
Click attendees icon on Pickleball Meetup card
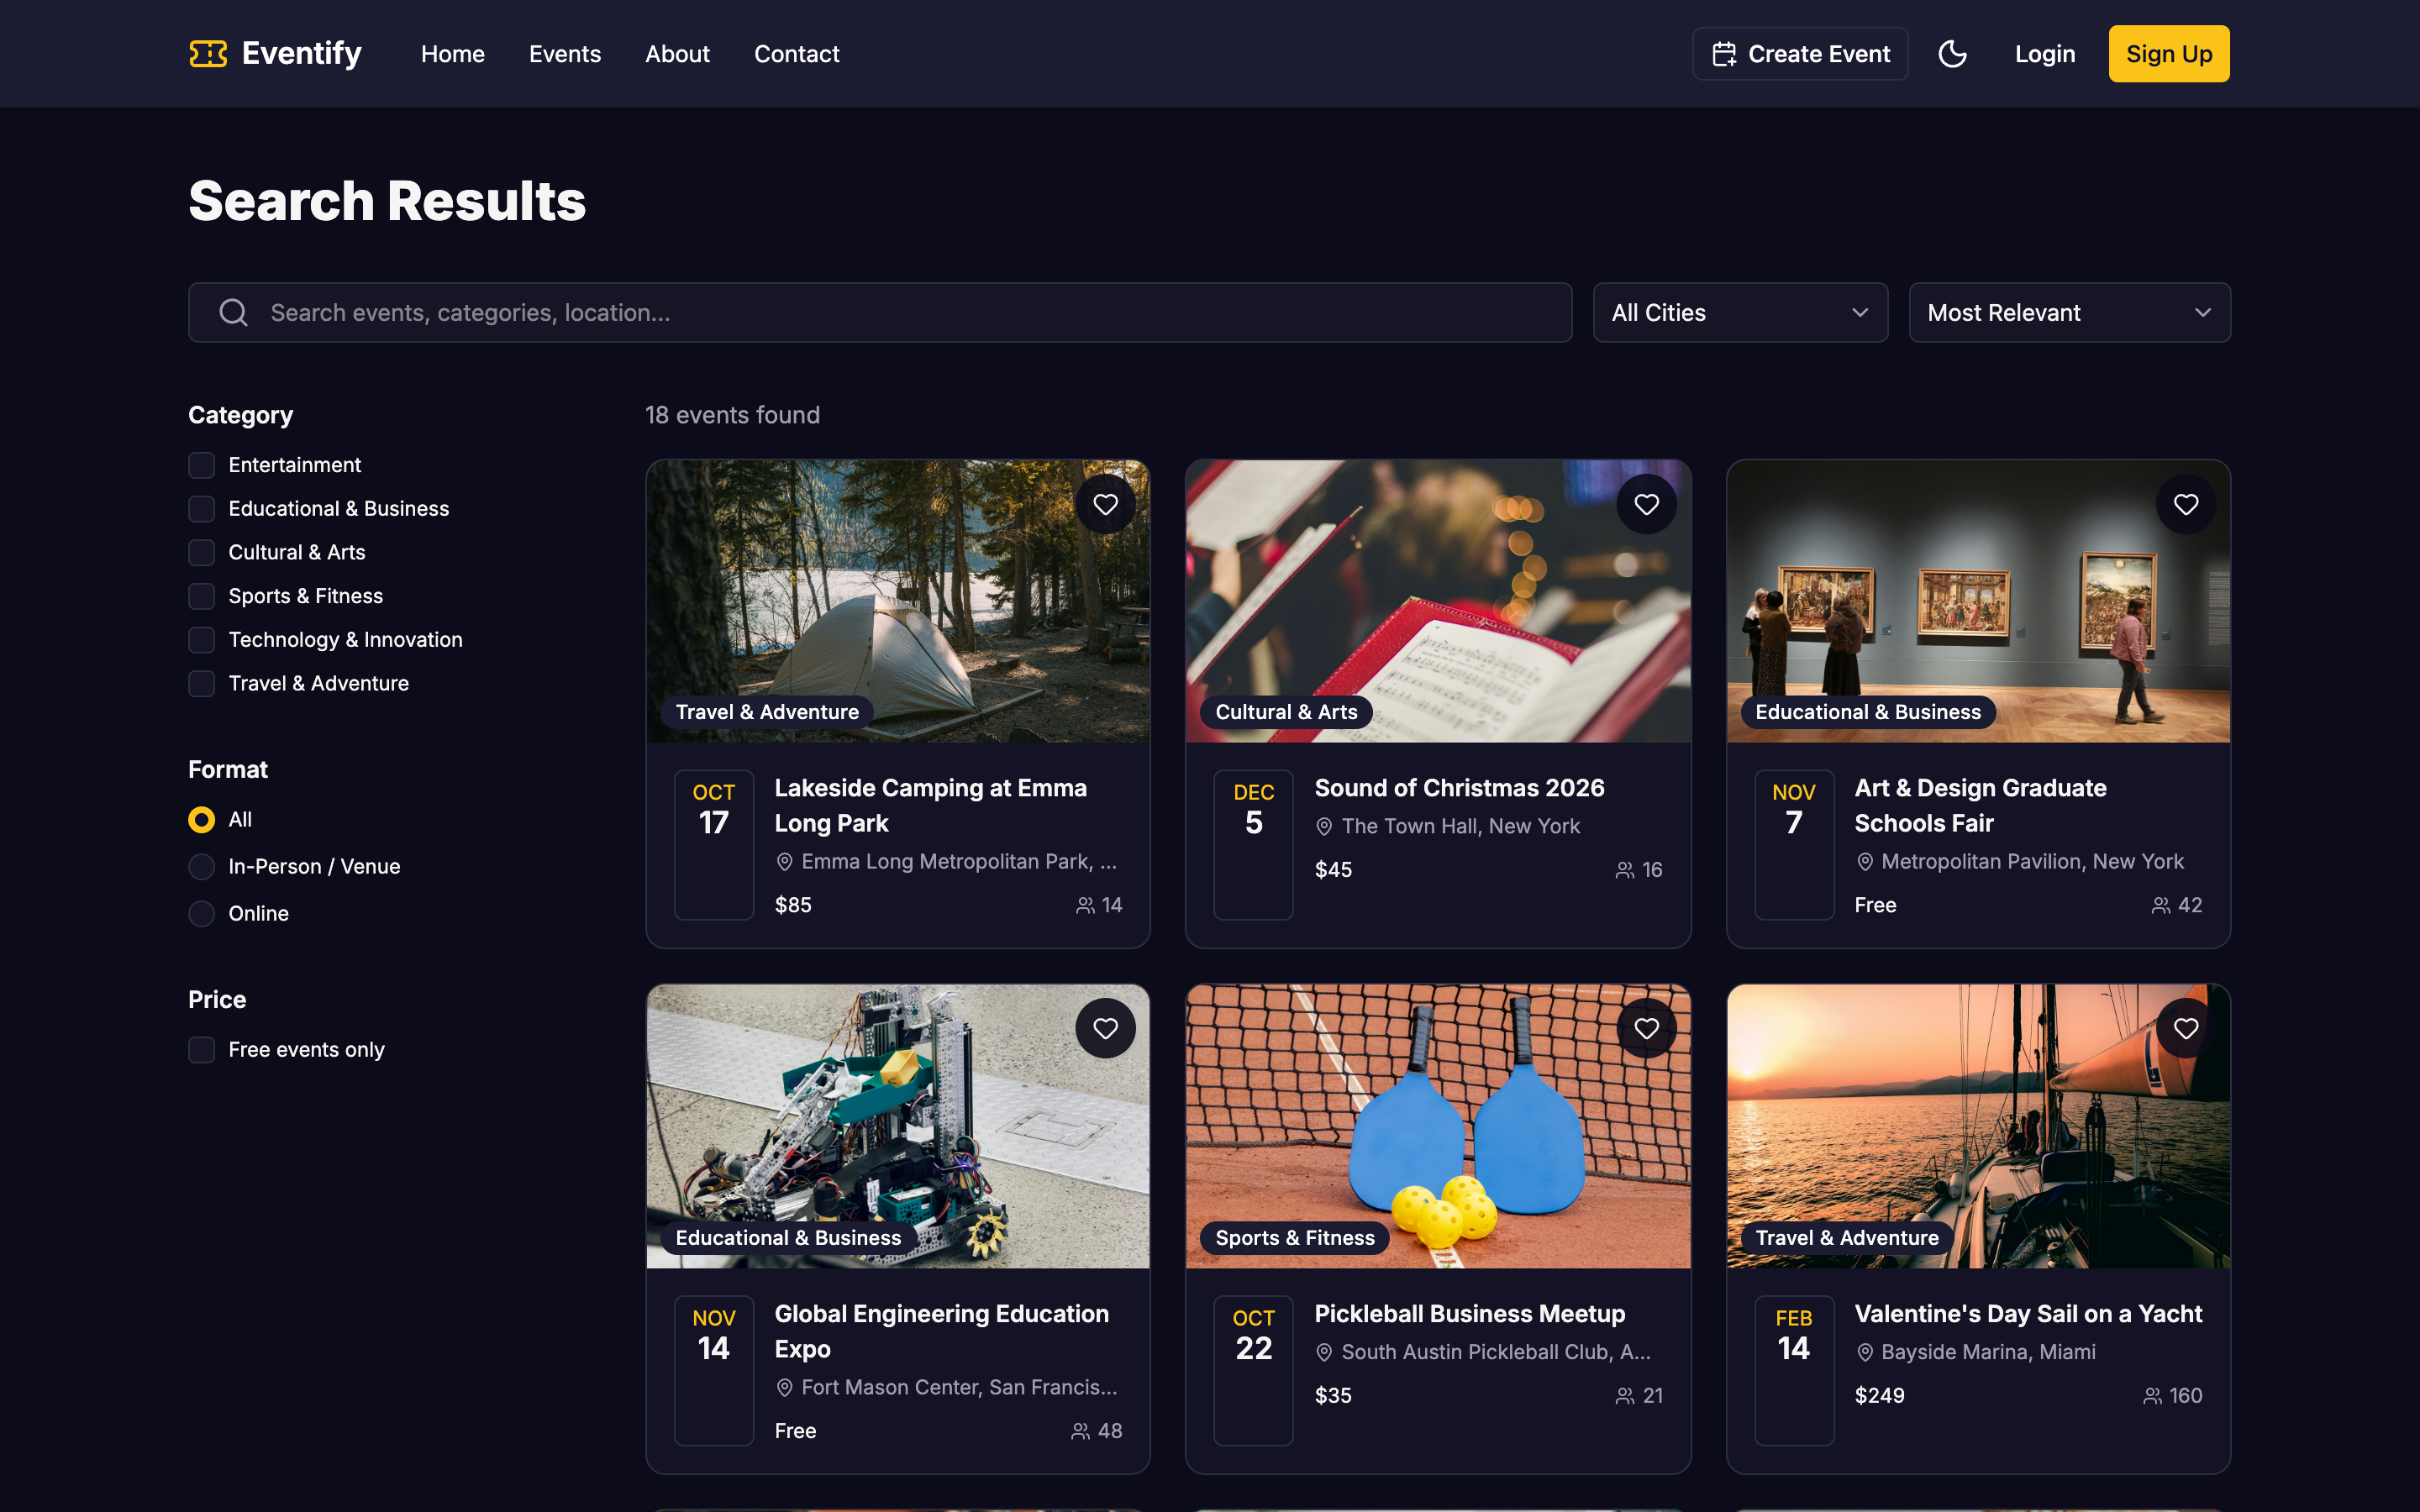(1625, 1396)
